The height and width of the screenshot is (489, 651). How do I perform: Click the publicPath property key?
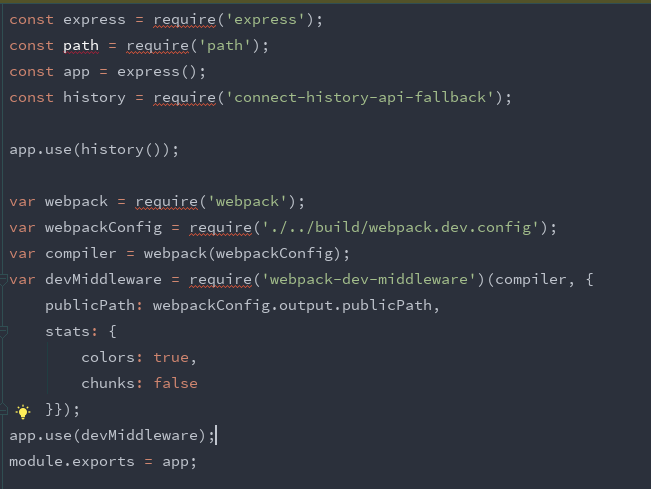pyautogui.click(x=90, y=306)
